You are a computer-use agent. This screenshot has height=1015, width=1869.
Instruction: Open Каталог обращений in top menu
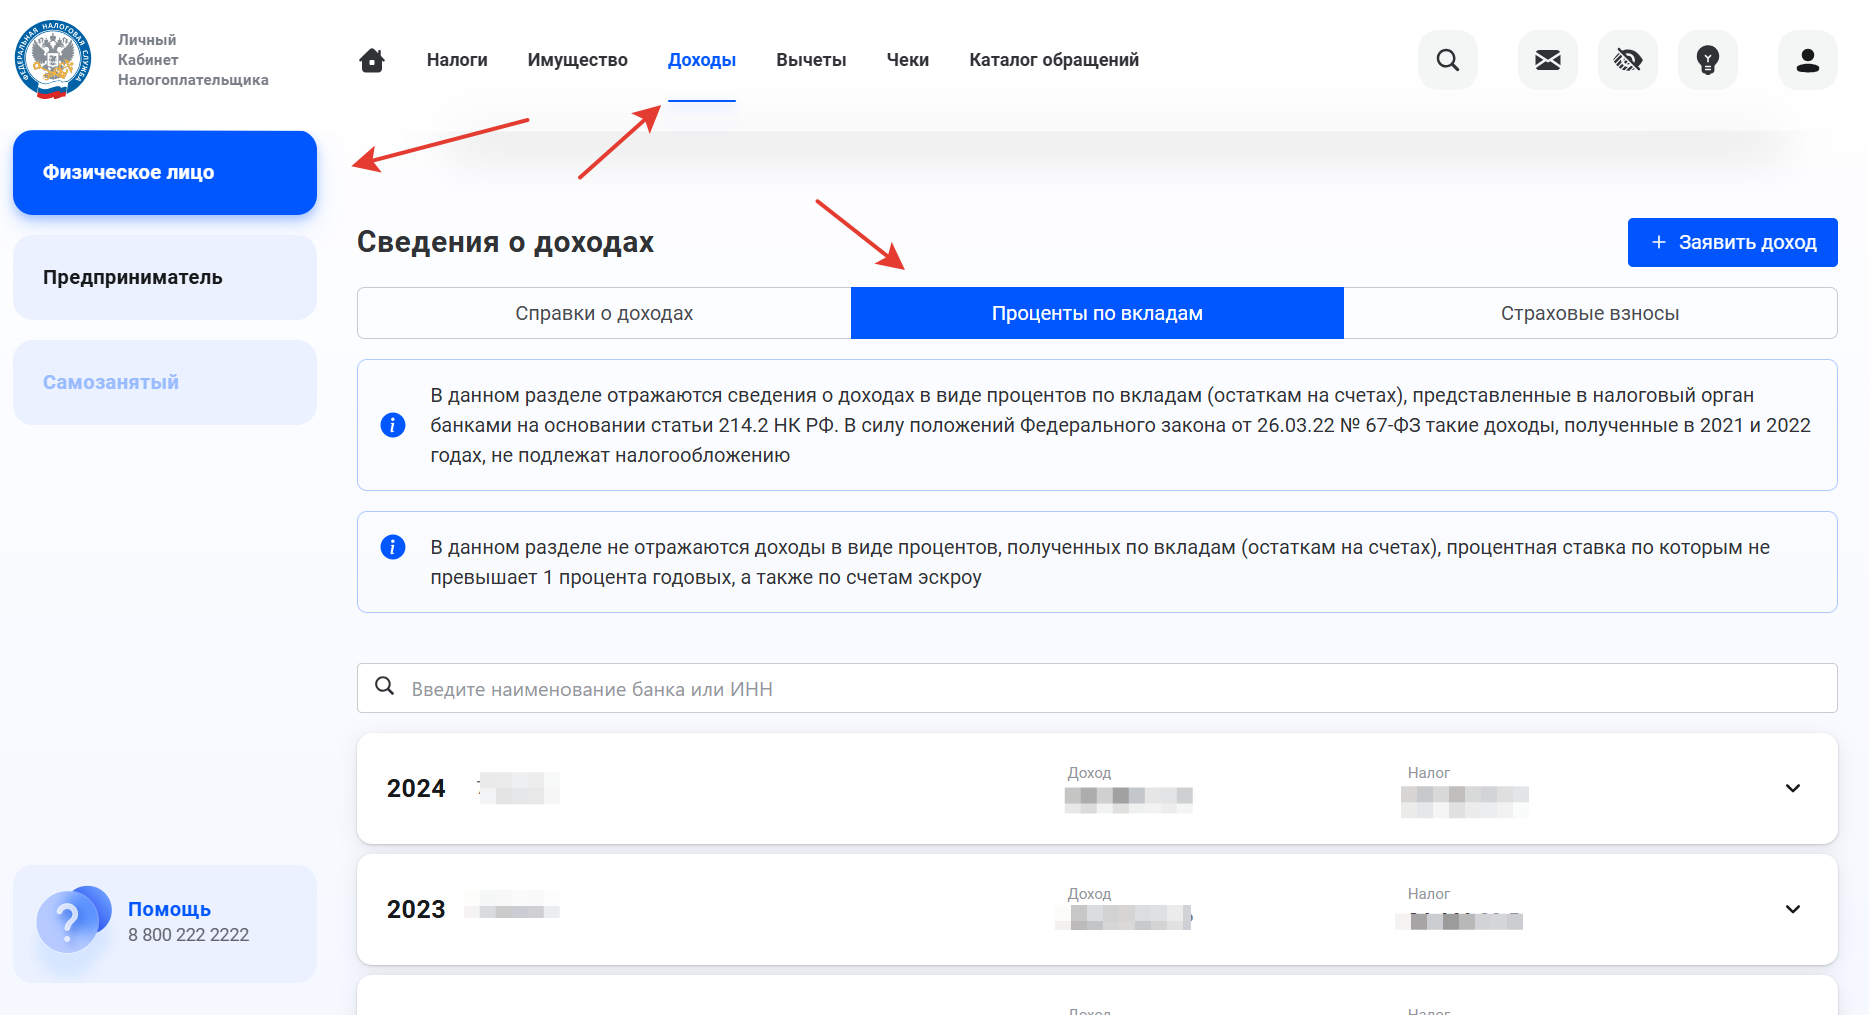(x=1053, y=60)
